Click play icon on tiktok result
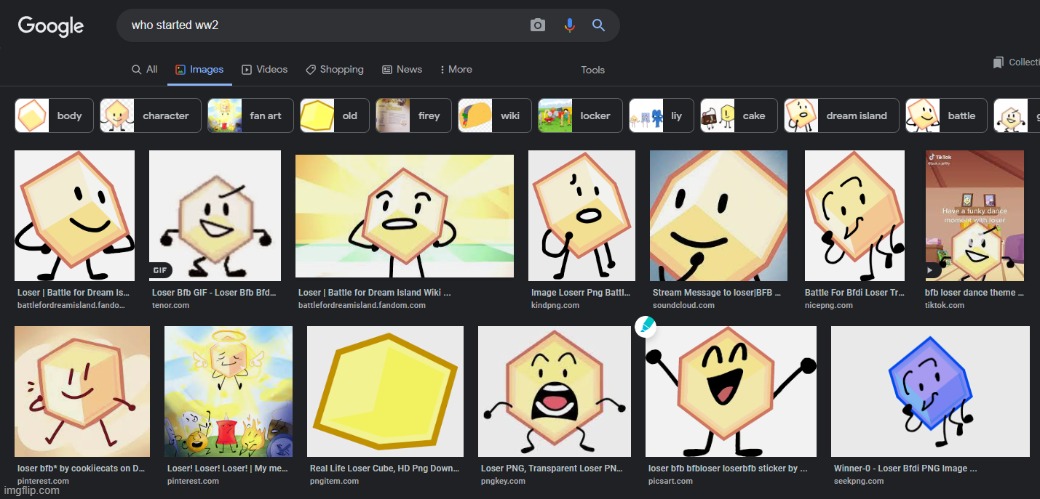Image resolution: width=1040 pixels, height=499 pixels. (x=930, y=270)
